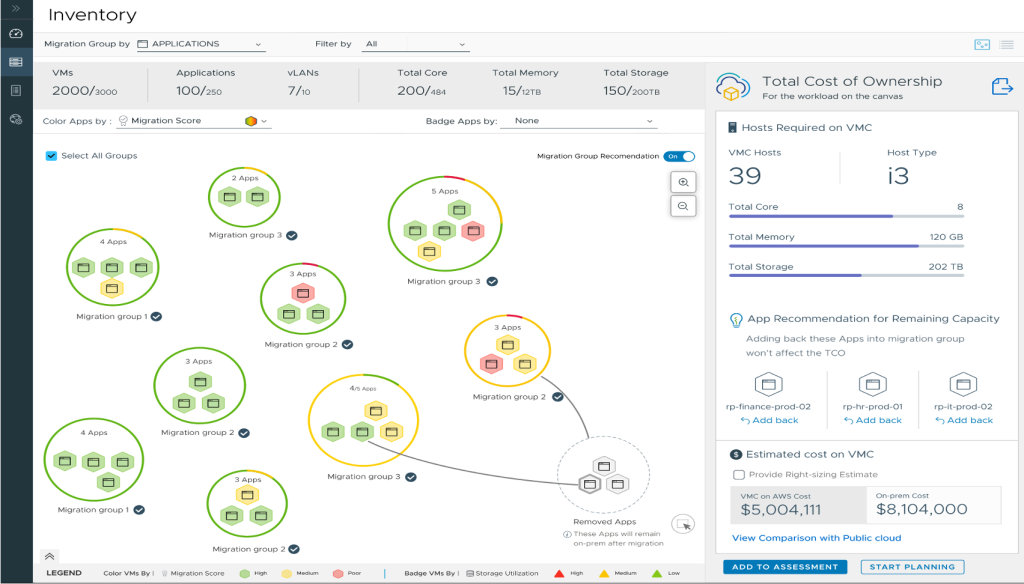Screen dimensions: 1024x584
Task: Click the lightbulb App Recommendation icon
Action: (x=736, y=320)
